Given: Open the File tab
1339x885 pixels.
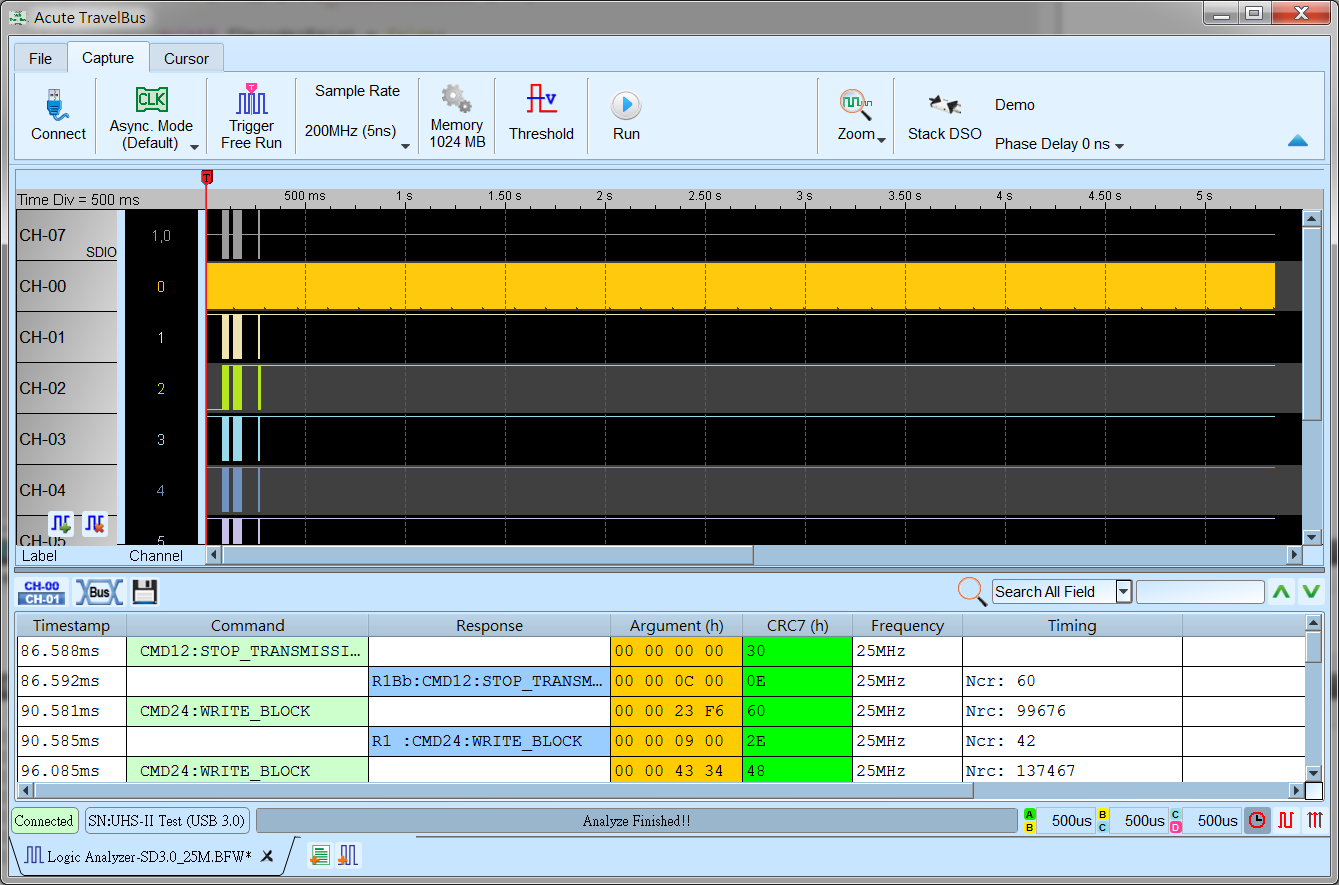Looking at the screenshot, I should click(40, 58).
